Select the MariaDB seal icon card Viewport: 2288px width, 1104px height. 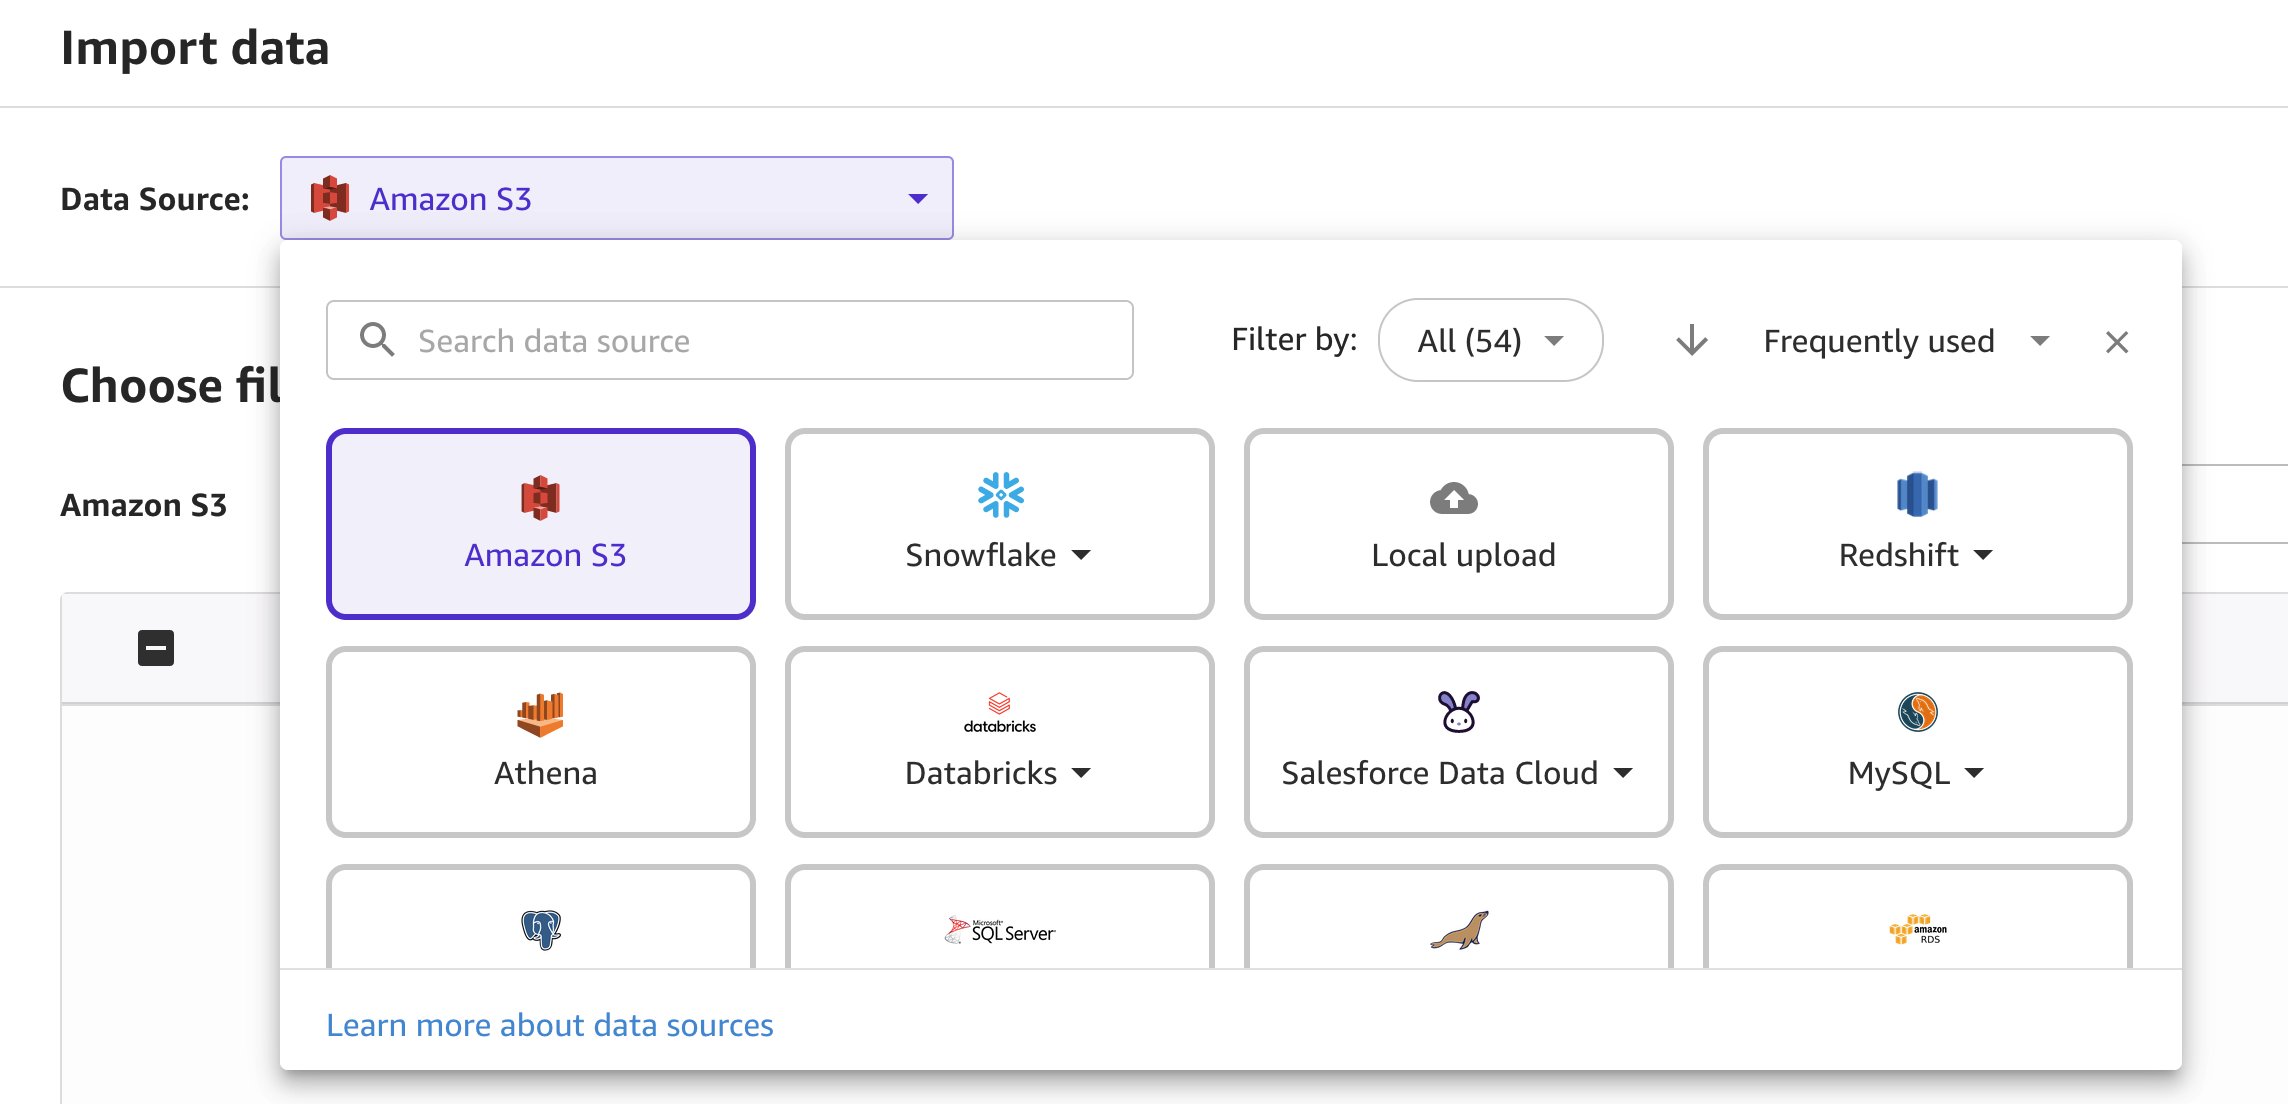click(1459, 918)
